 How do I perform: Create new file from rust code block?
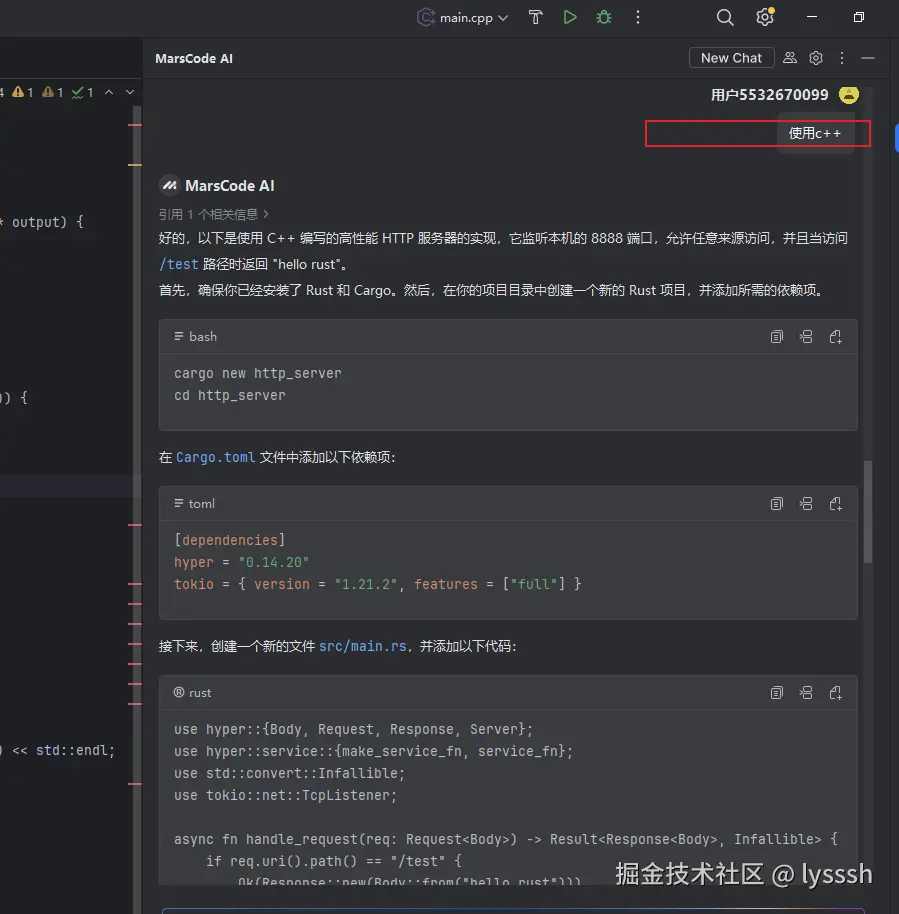(x=836, y=692)
